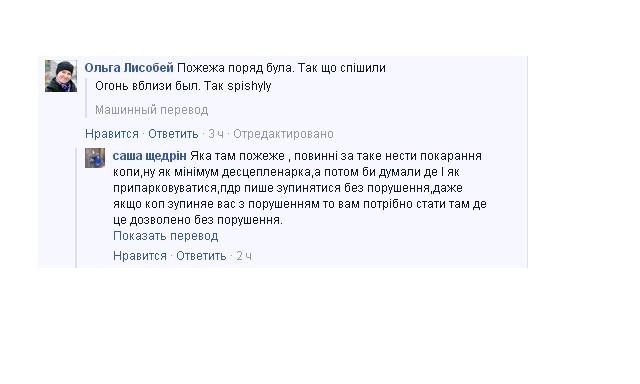The image size is (640, 384).
Task: Open Ольга Лисобей's profile picture
Action: point(61,76)
